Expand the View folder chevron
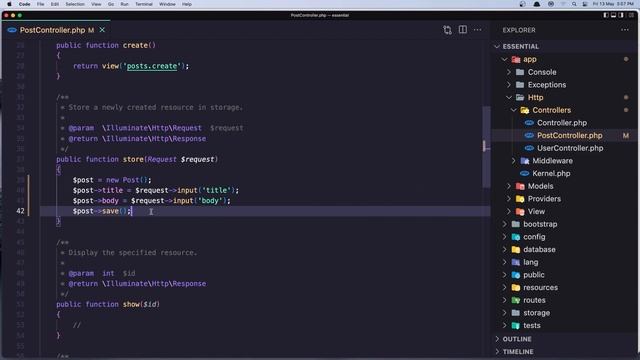 509,211
